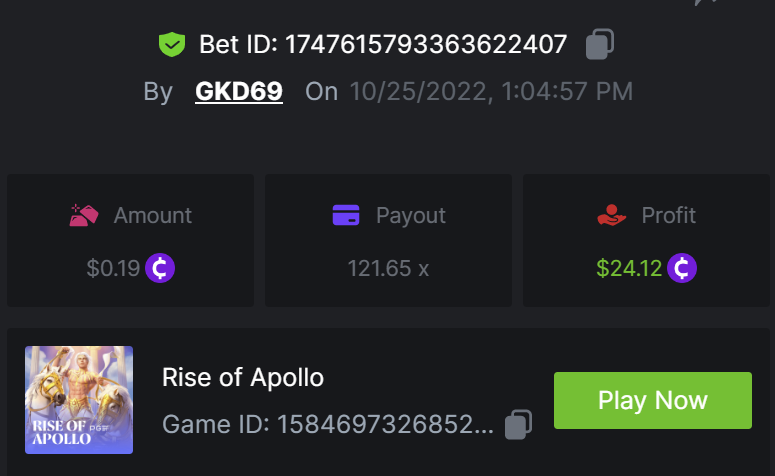775x476 pixels.
Task: Click the truncated Game ID number
Action: 385,425
